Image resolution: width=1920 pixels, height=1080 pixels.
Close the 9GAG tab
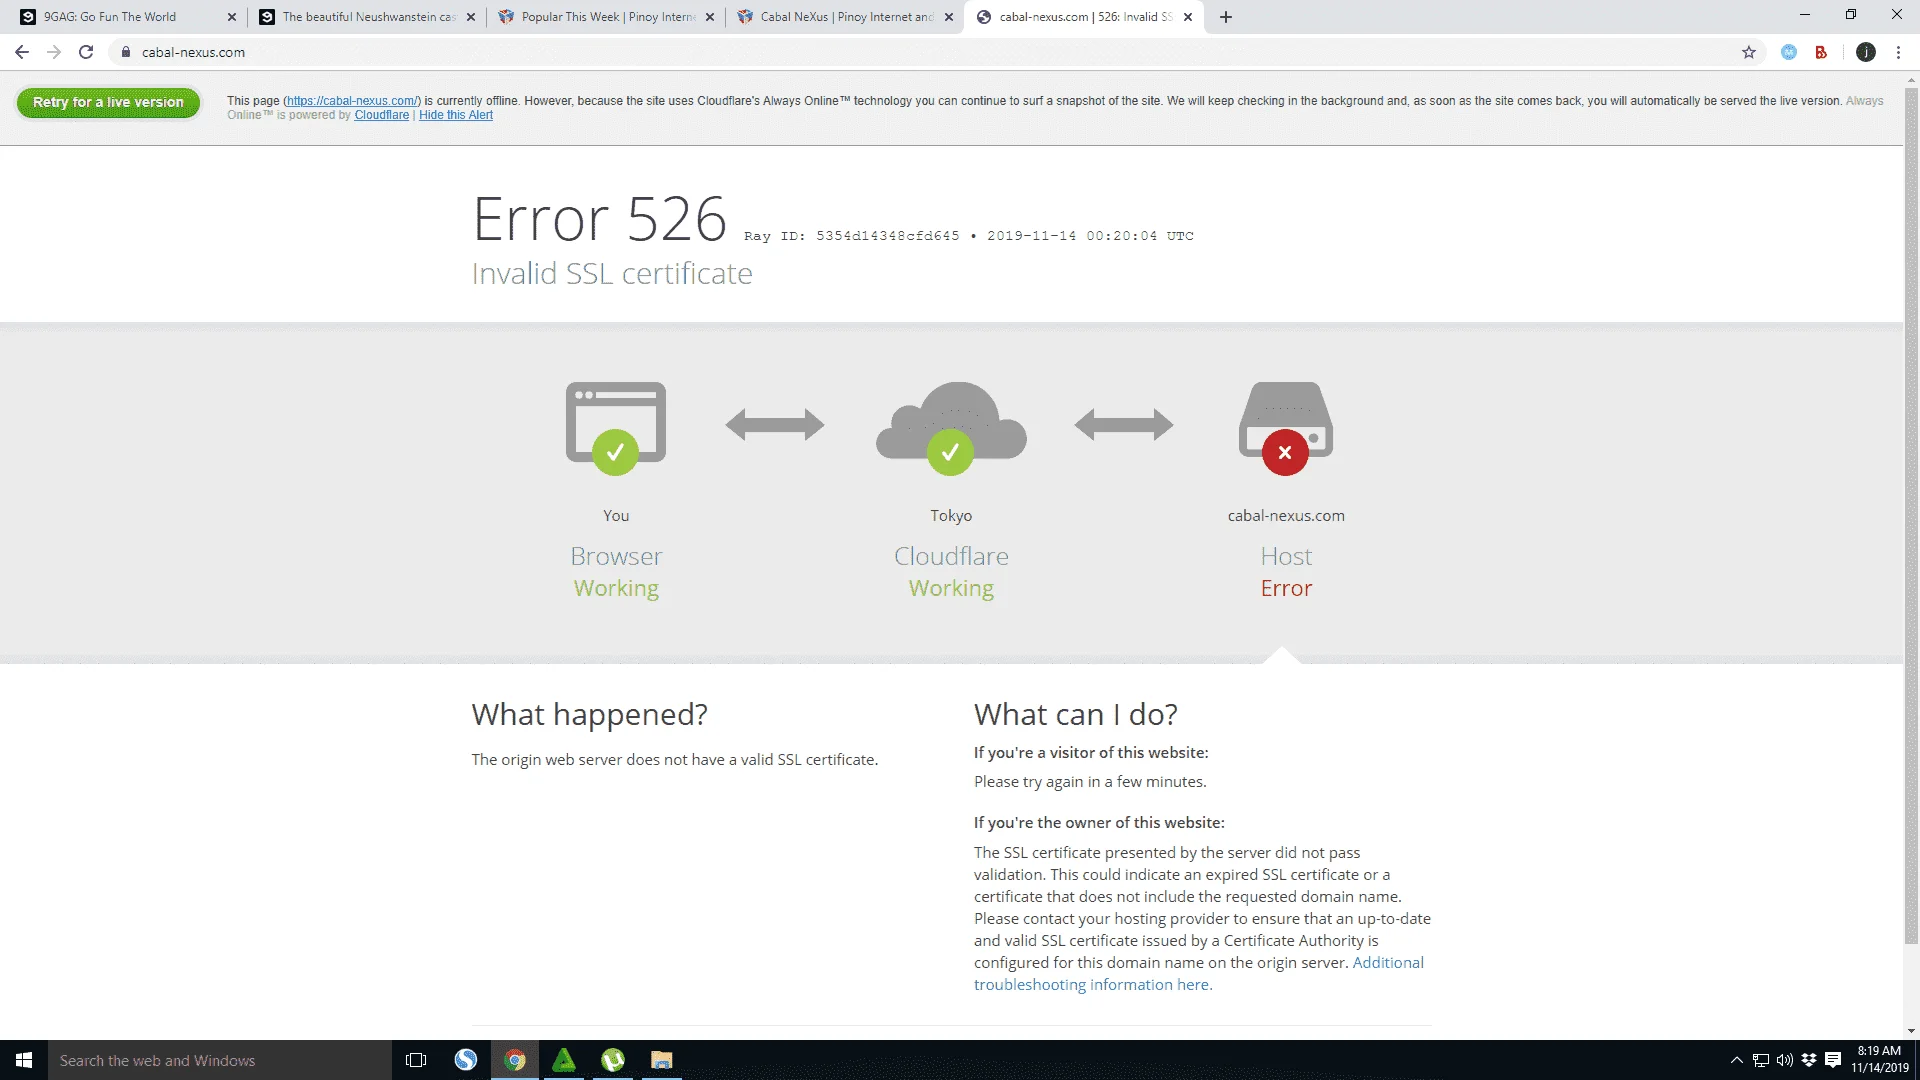click(232, 17)
